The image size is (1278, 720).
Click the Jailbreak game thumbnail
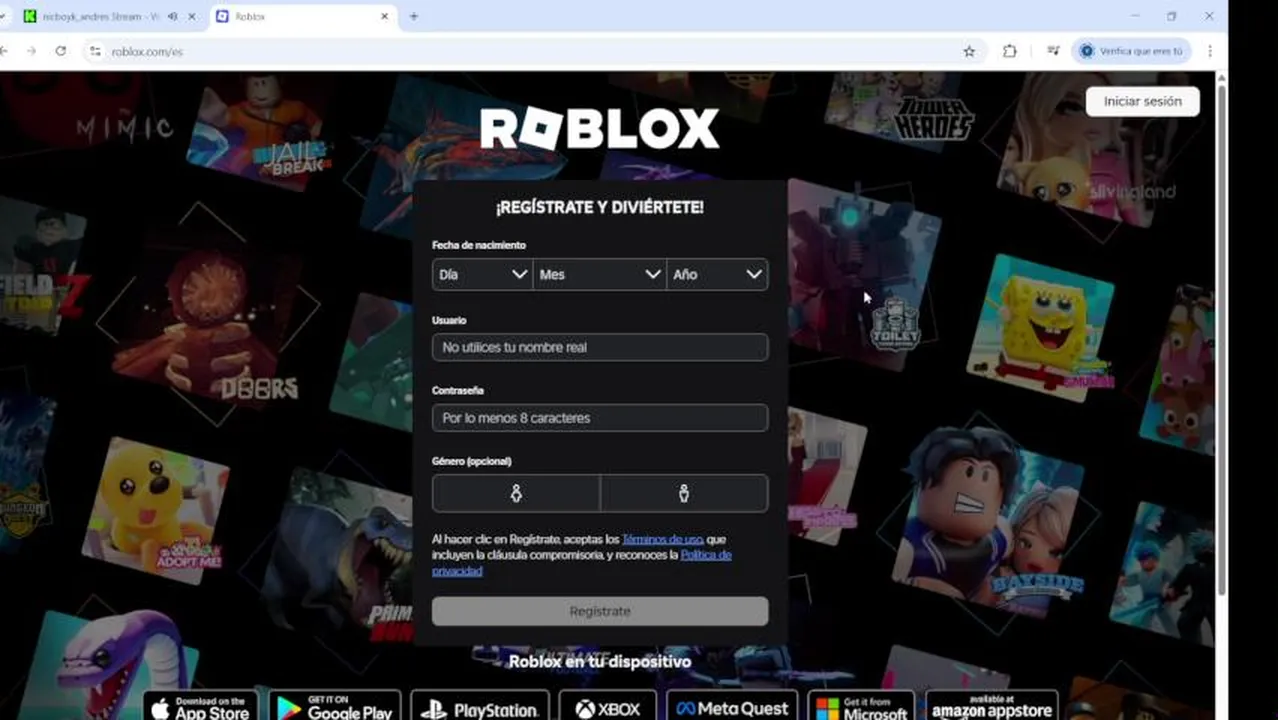click(x=260, y=130)
